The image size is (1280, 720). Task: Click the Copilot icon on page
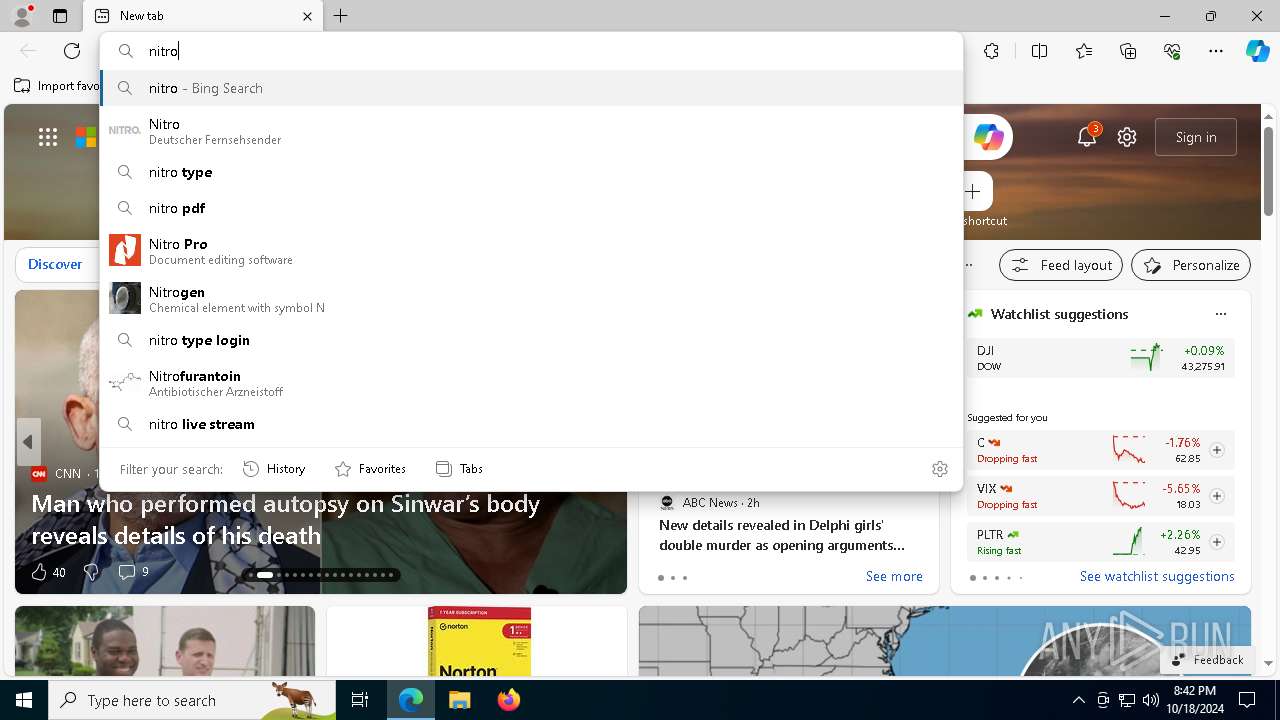[988, 137]
